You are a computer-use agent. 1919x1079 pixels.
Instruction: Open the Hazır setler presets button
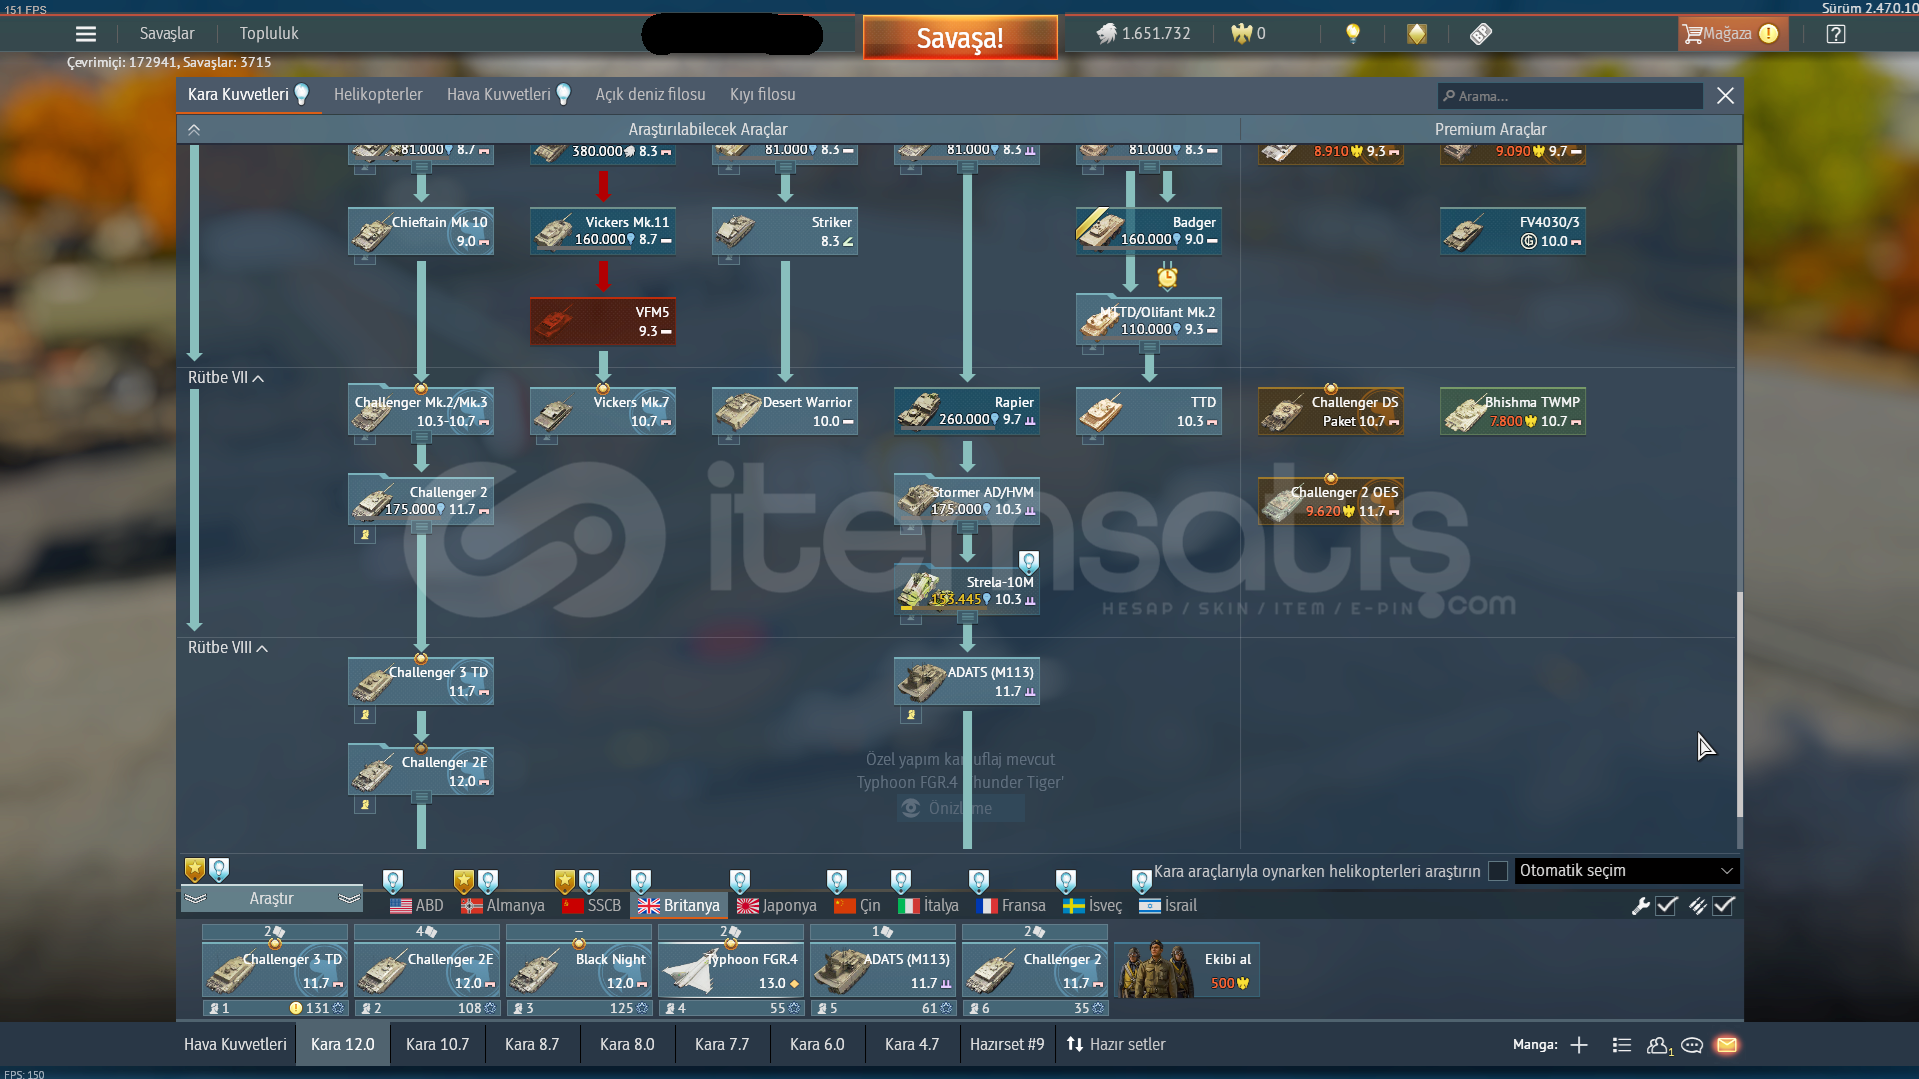[1116, 1044]
